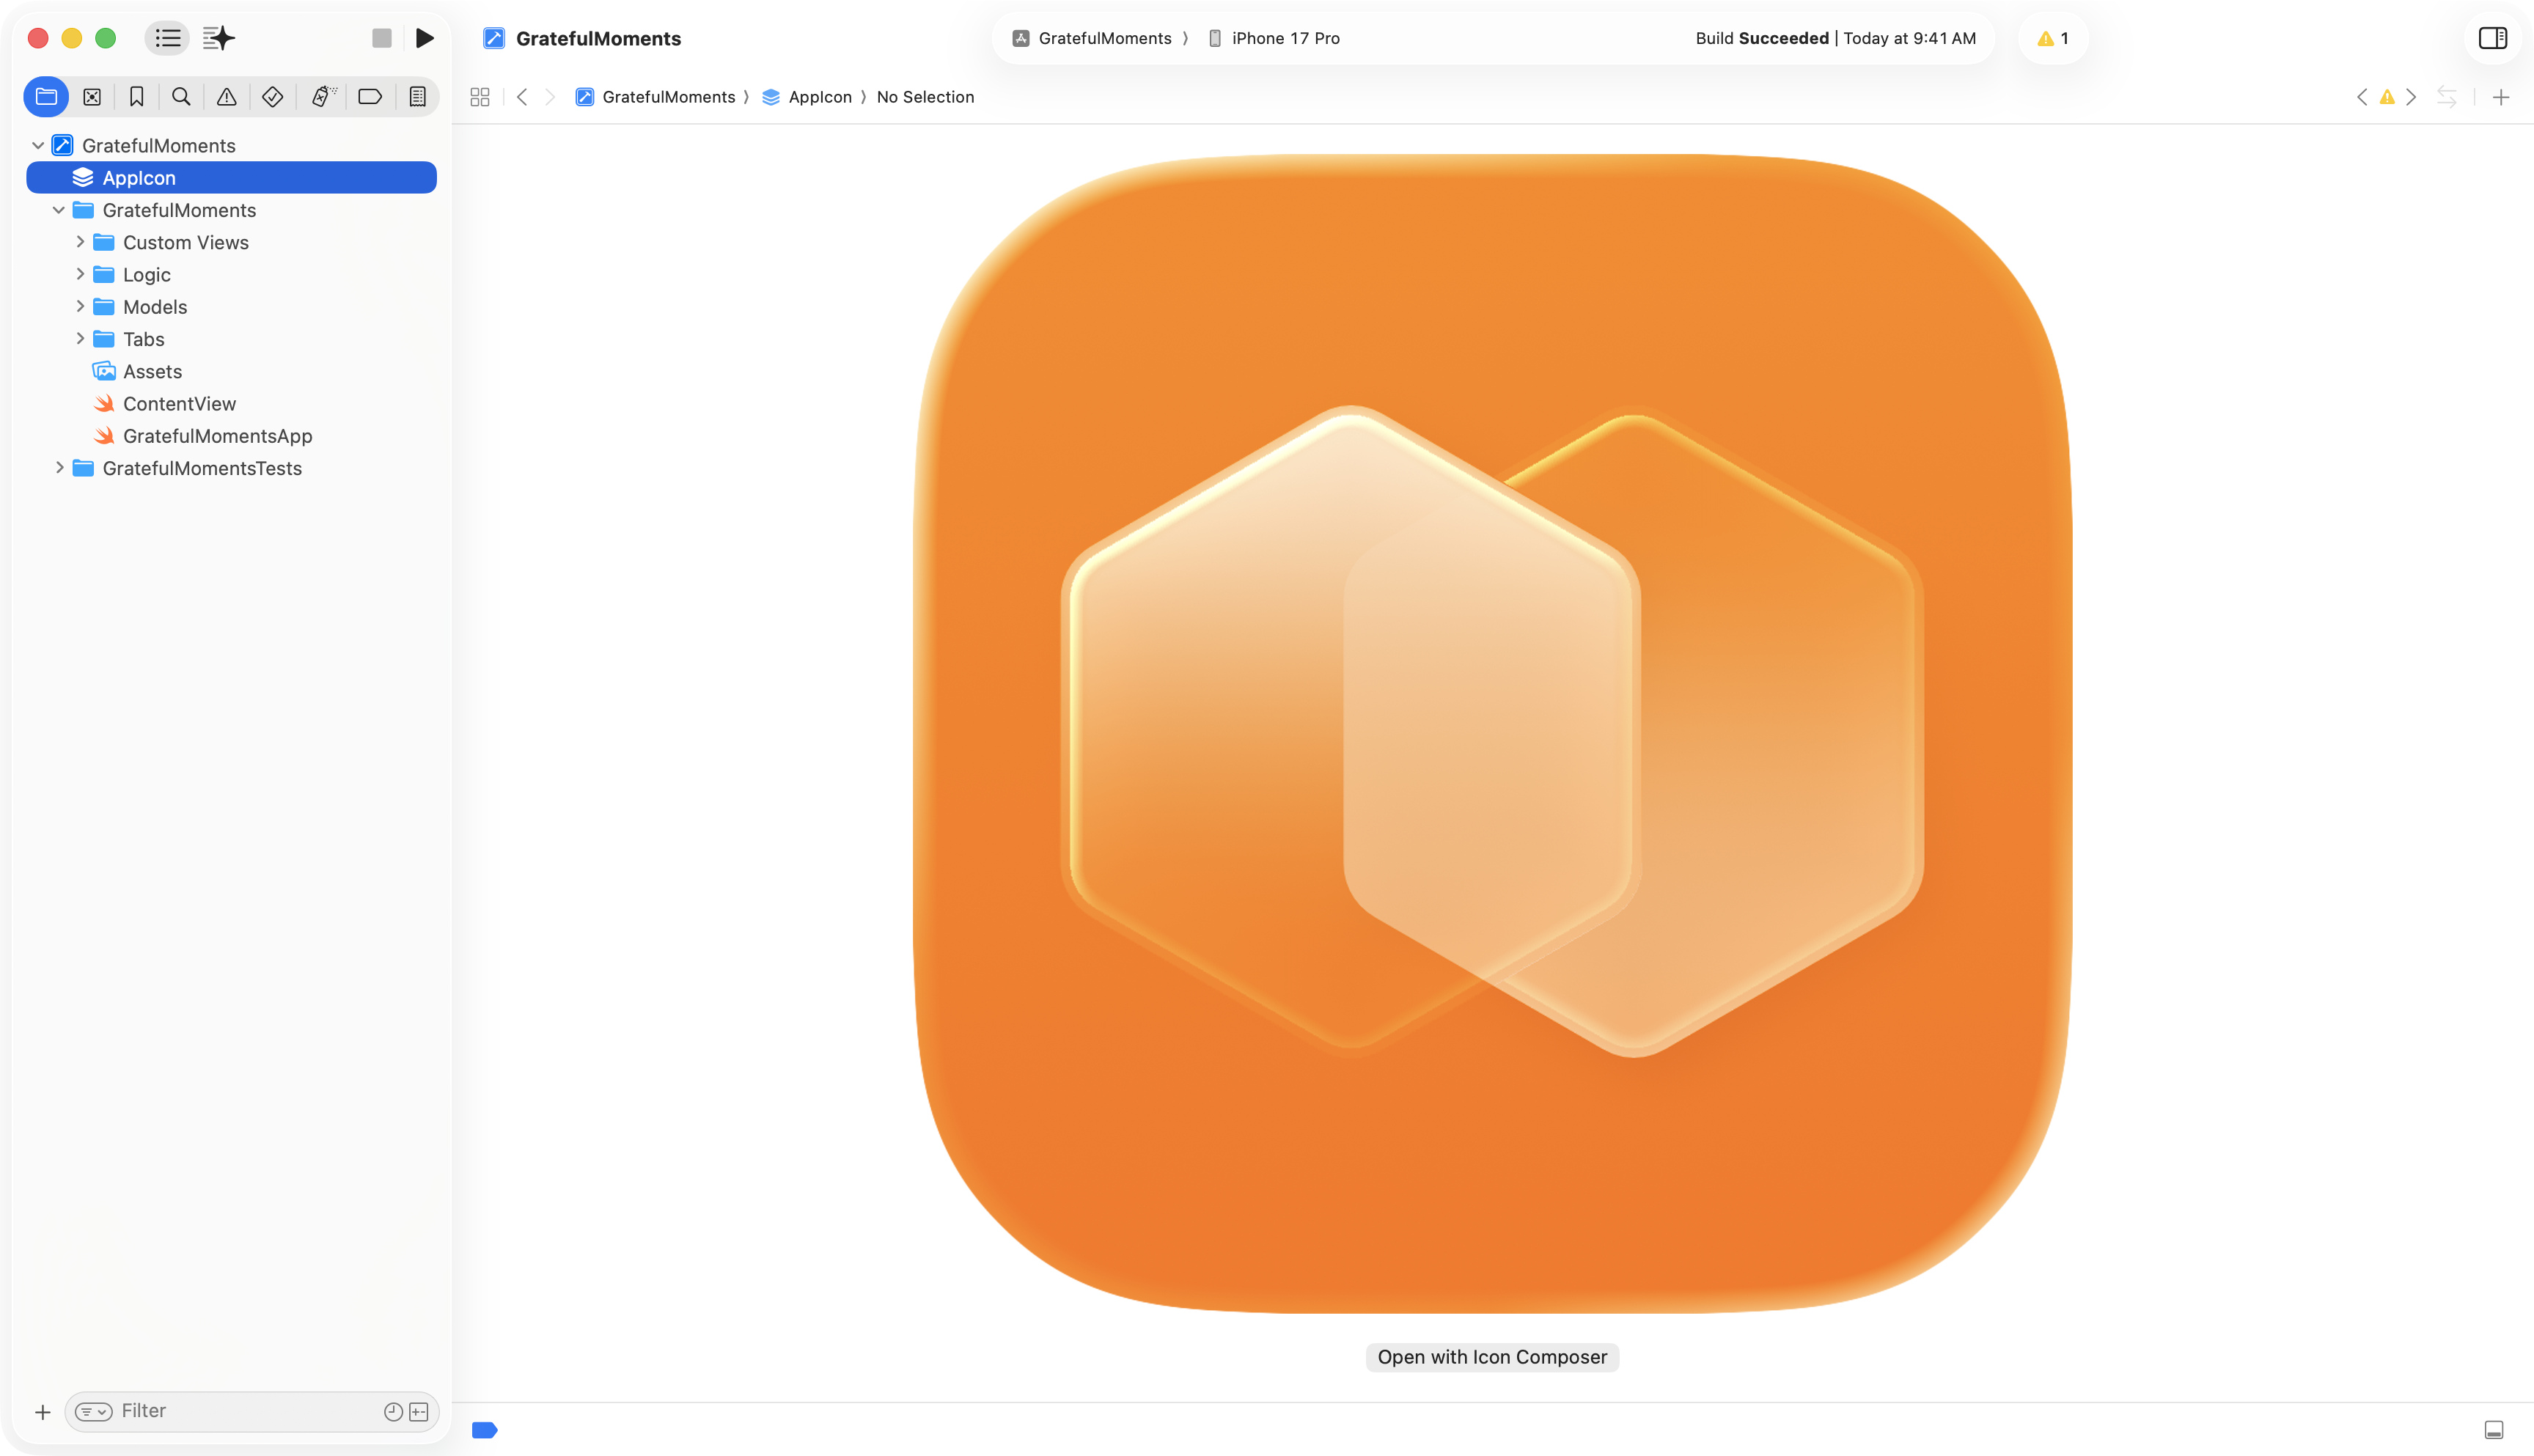Viewport: 2534px width, 1456px height.
Task: Expand the GratefulMomentsTests folder
Action: coord(59,468)
